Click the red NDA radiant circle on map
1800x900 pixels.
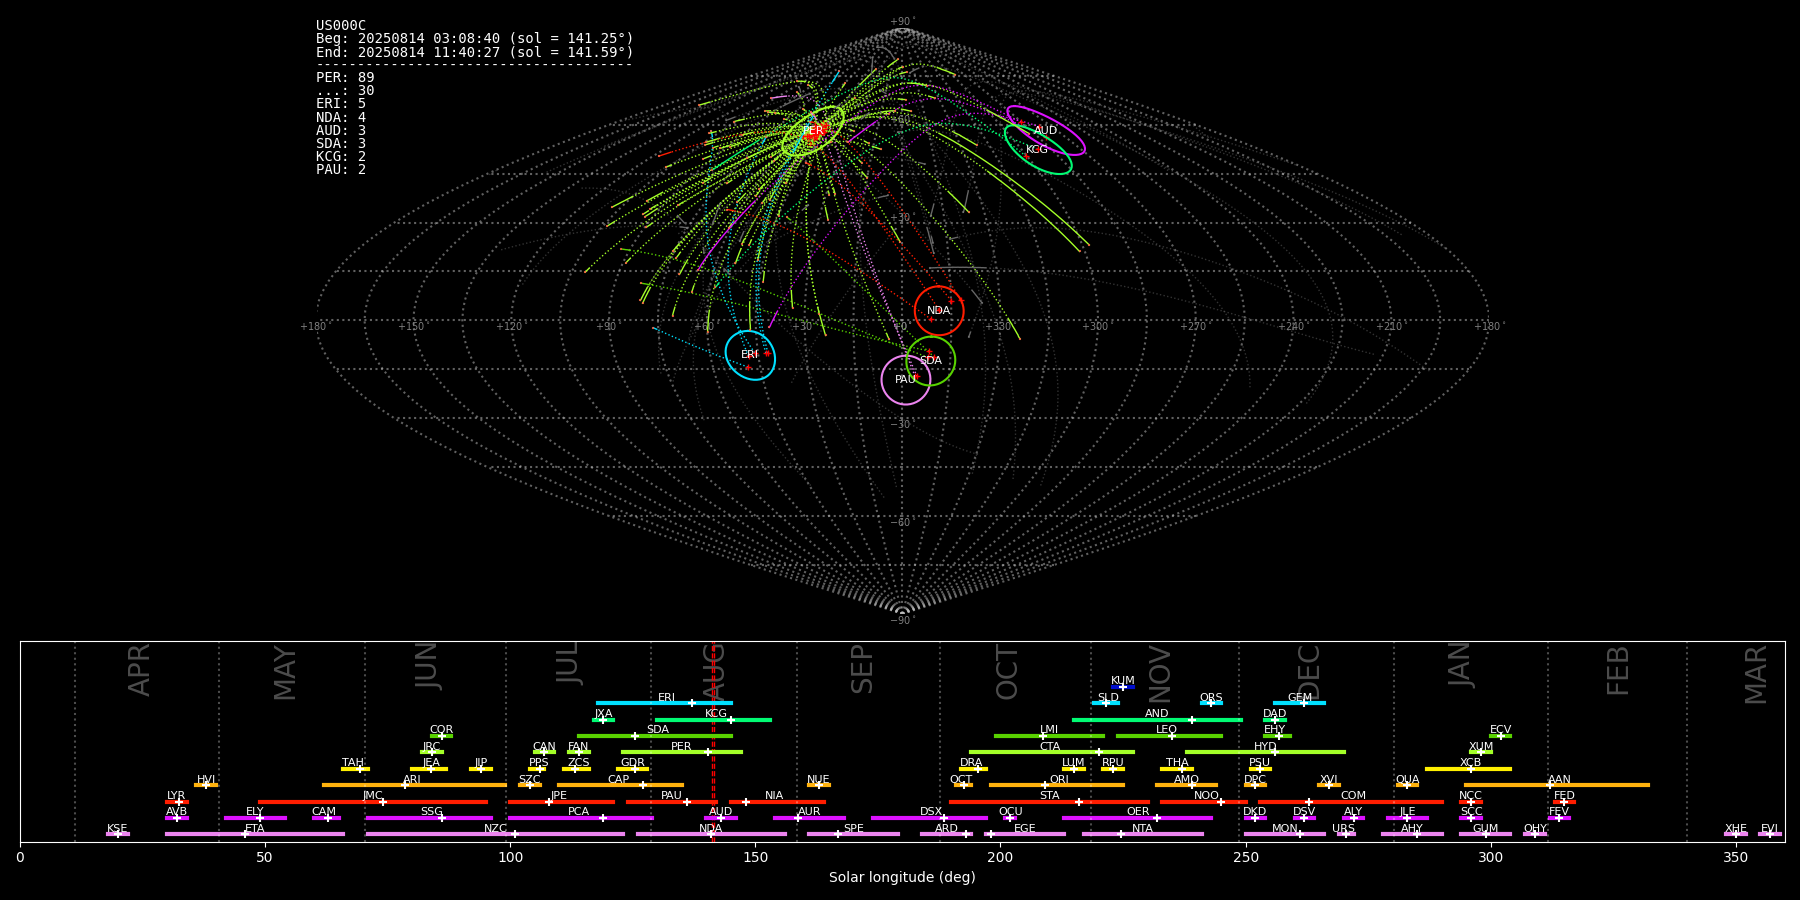(x=939, y=310)
